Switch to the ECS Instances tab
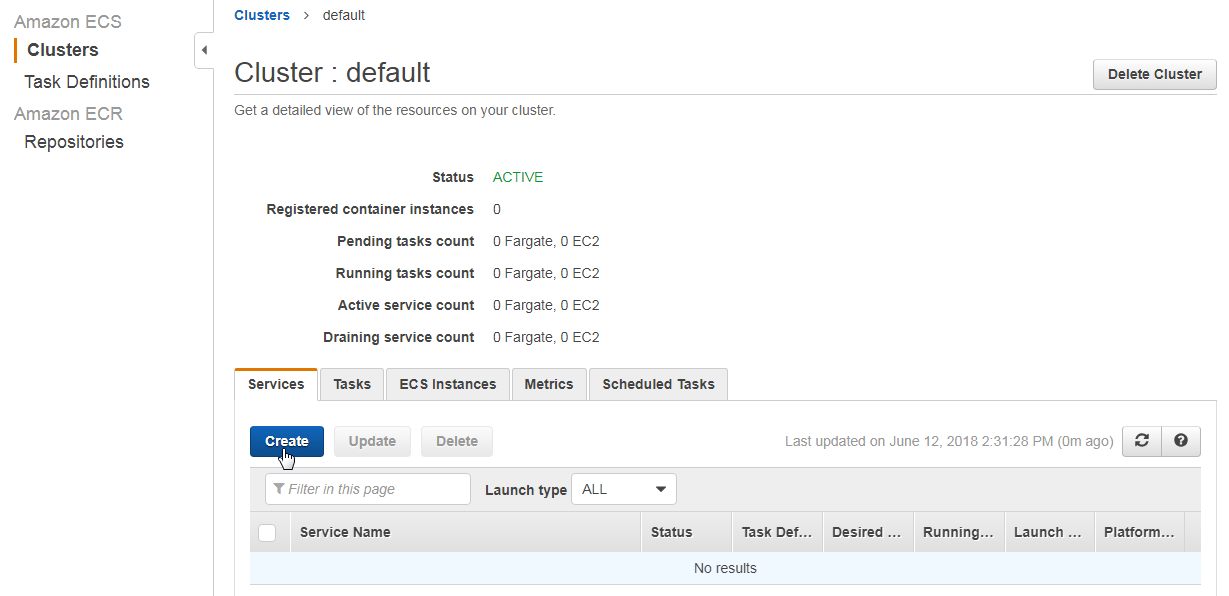The image size is (1229, 596). [448, 384]
